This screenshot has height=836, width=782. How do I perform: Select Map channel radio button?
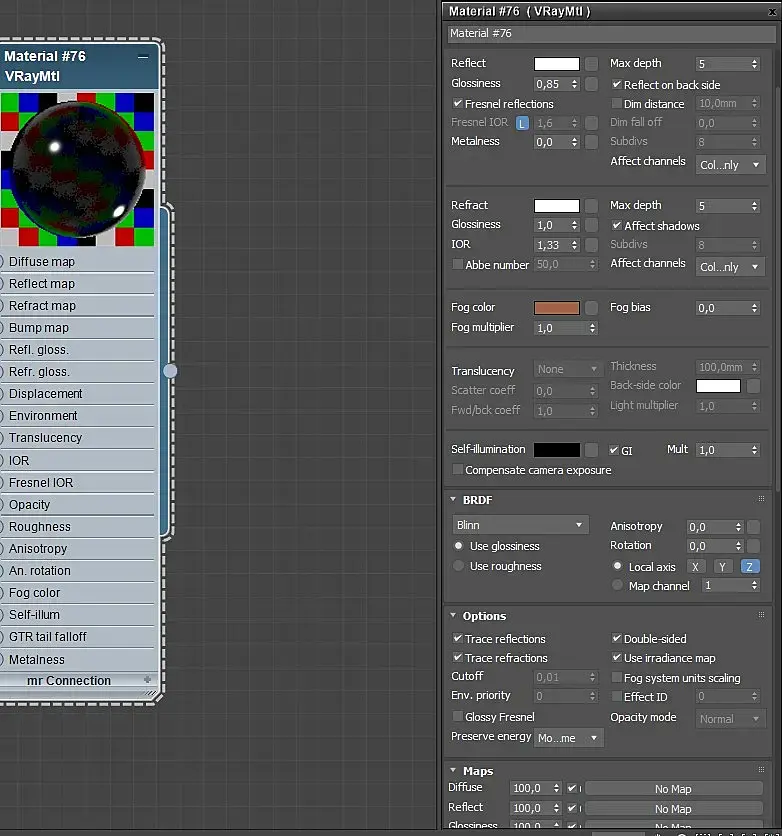point(617,585)
